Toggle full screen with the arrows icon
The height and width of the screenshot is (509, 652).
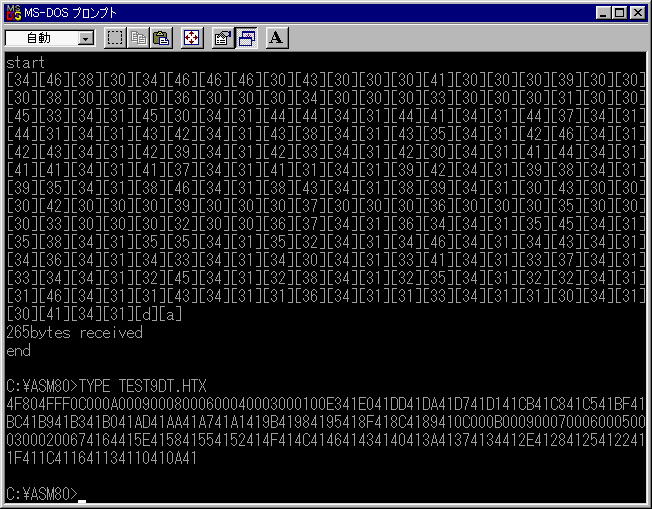[x=192, y=38]
